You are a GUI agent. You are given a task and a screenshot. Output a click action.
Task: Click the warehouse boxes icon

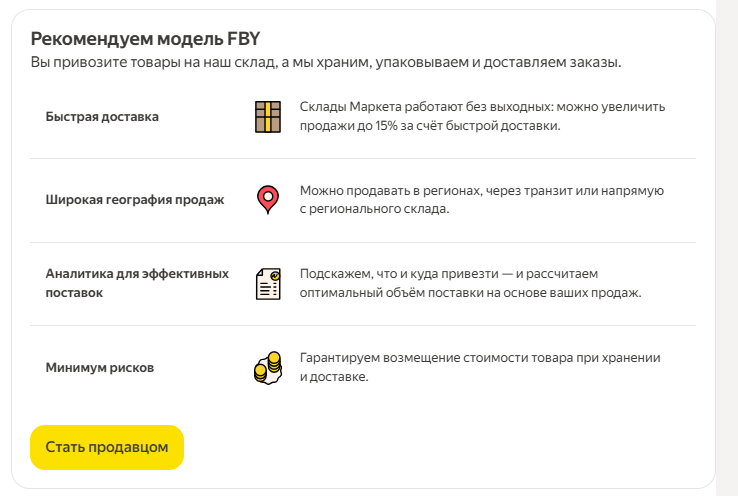[x=267, y=117]
